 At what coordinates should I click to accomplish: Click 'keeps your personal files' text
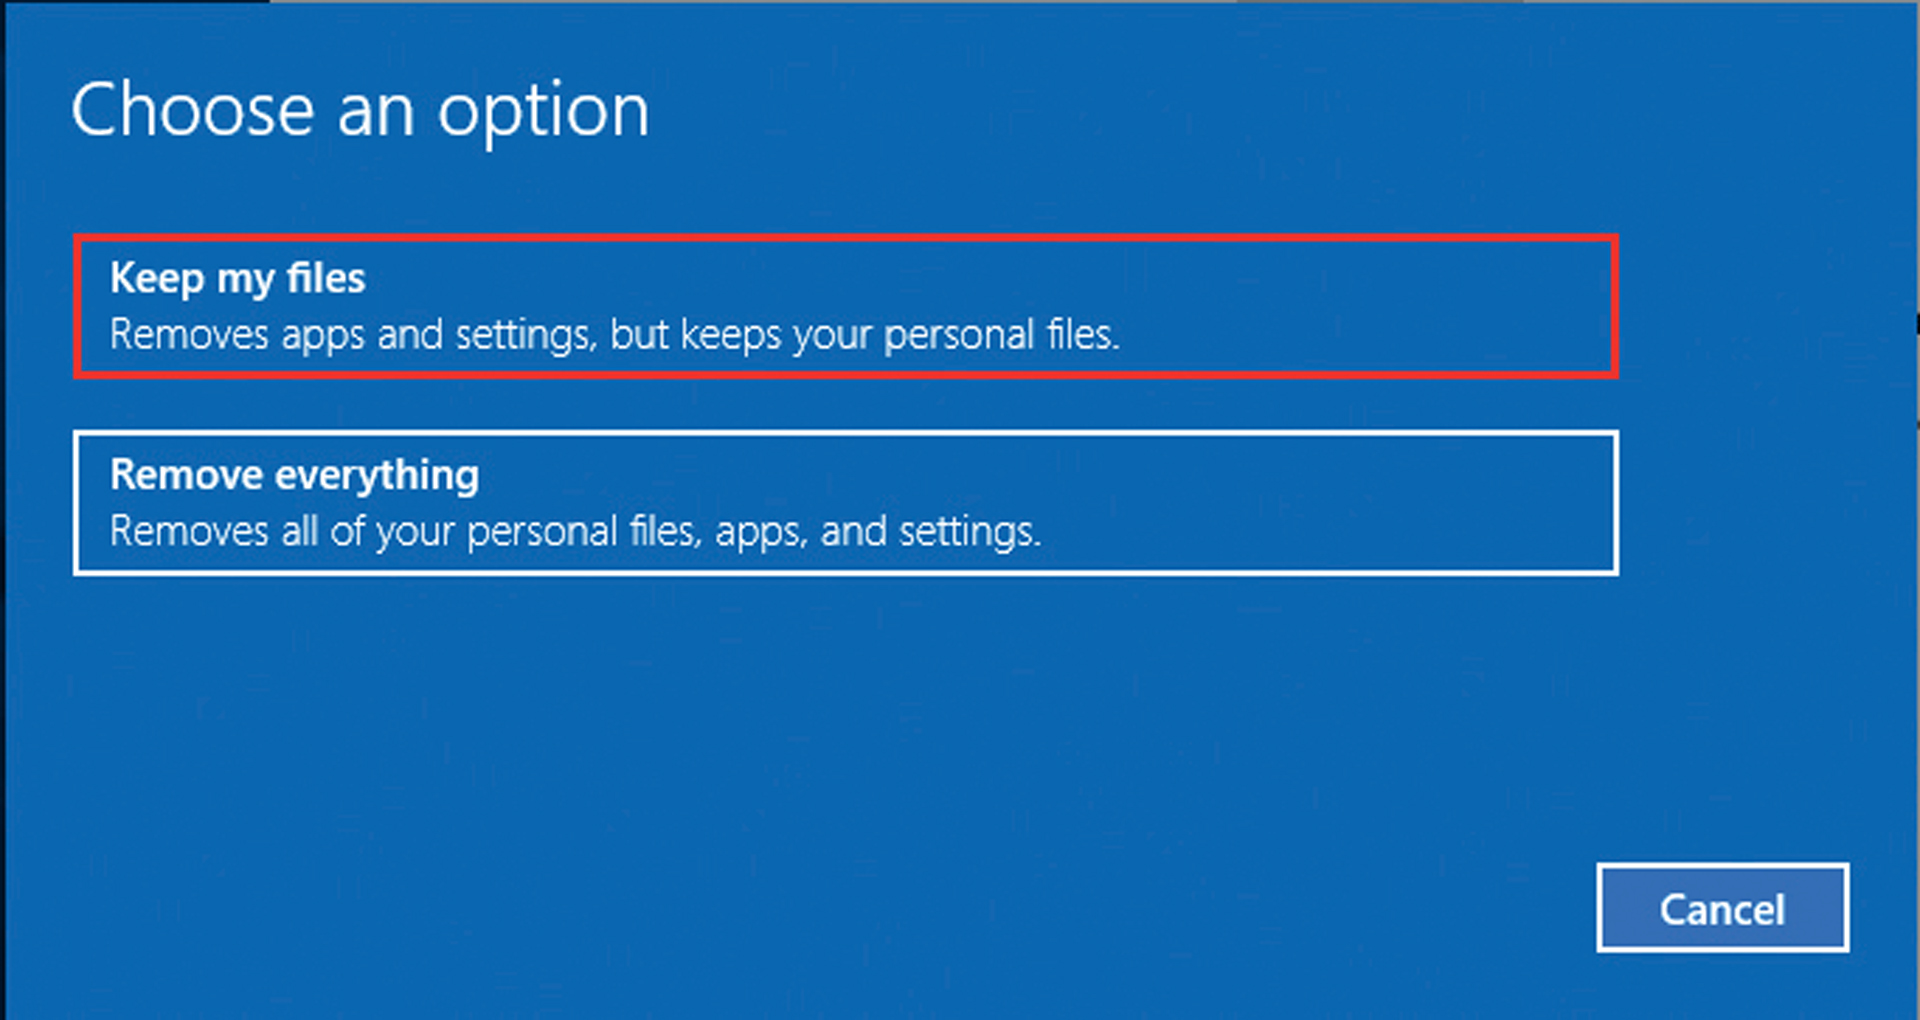pyautogui.click(x=898, y=335)
